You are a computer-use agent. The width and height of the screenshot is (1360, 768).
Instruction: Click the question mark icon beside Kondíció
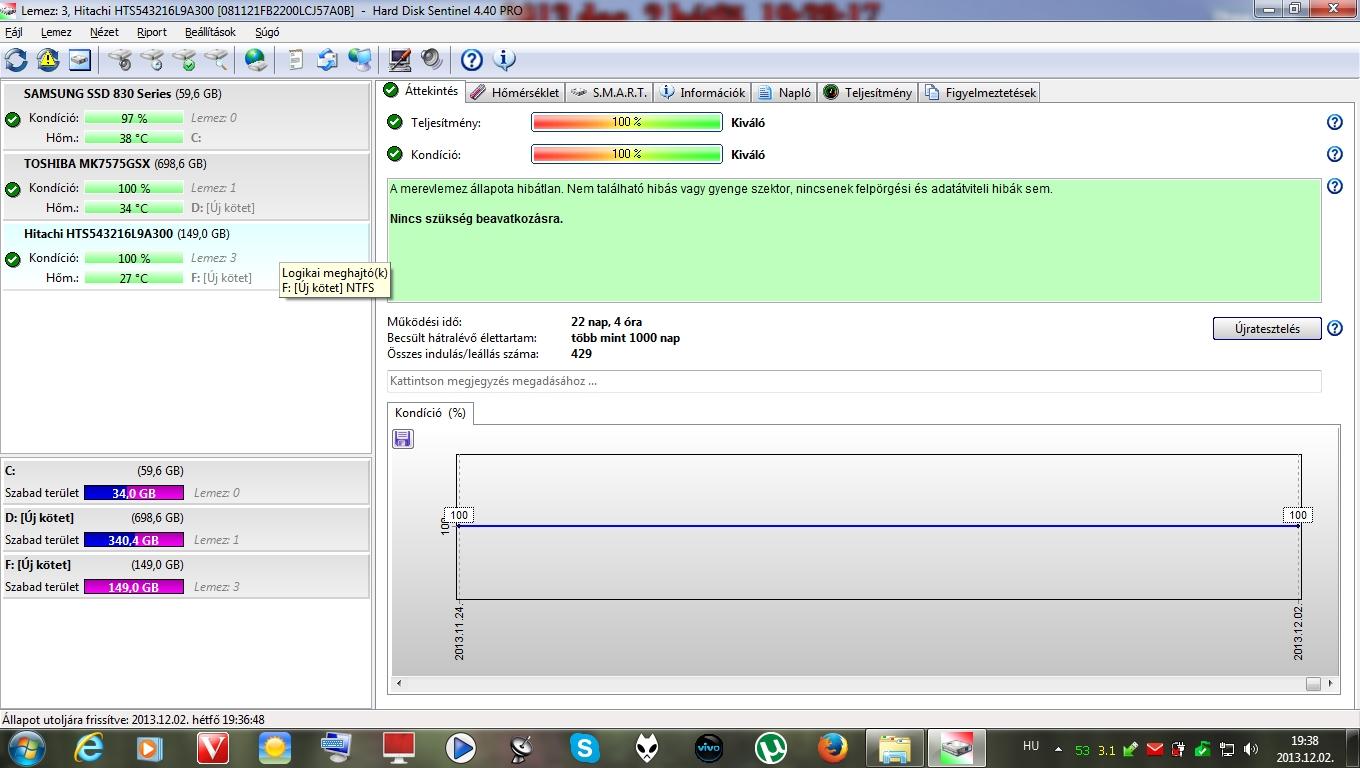click(x=1334, y=154)
